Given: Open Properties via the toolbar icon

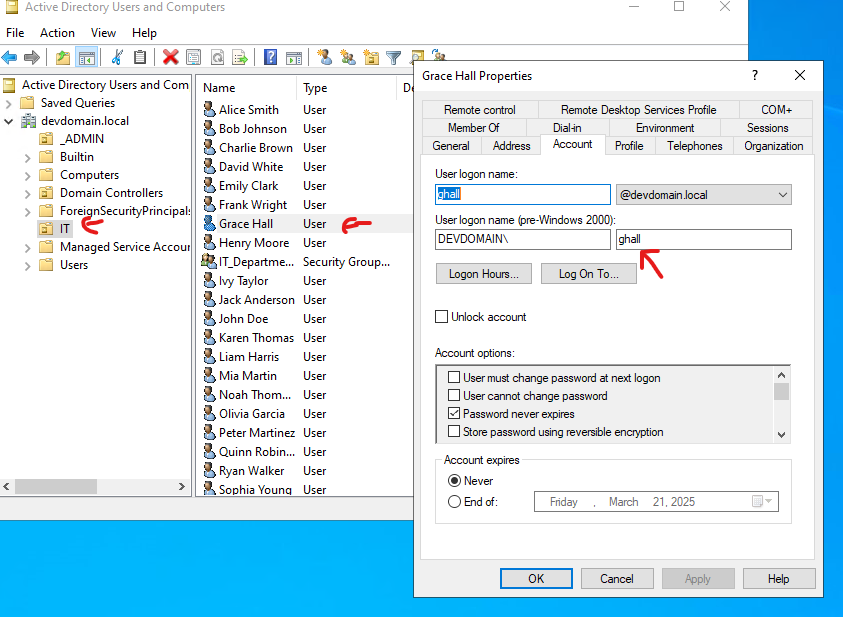Looking at the screenshot, I should [194, 57].
